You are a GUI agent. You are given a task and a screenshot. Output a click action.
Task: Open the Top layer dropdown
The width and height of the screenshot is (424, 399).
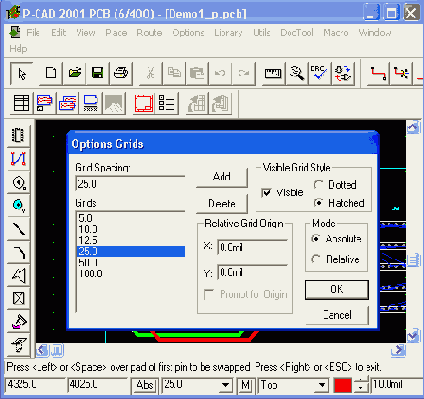321,385
